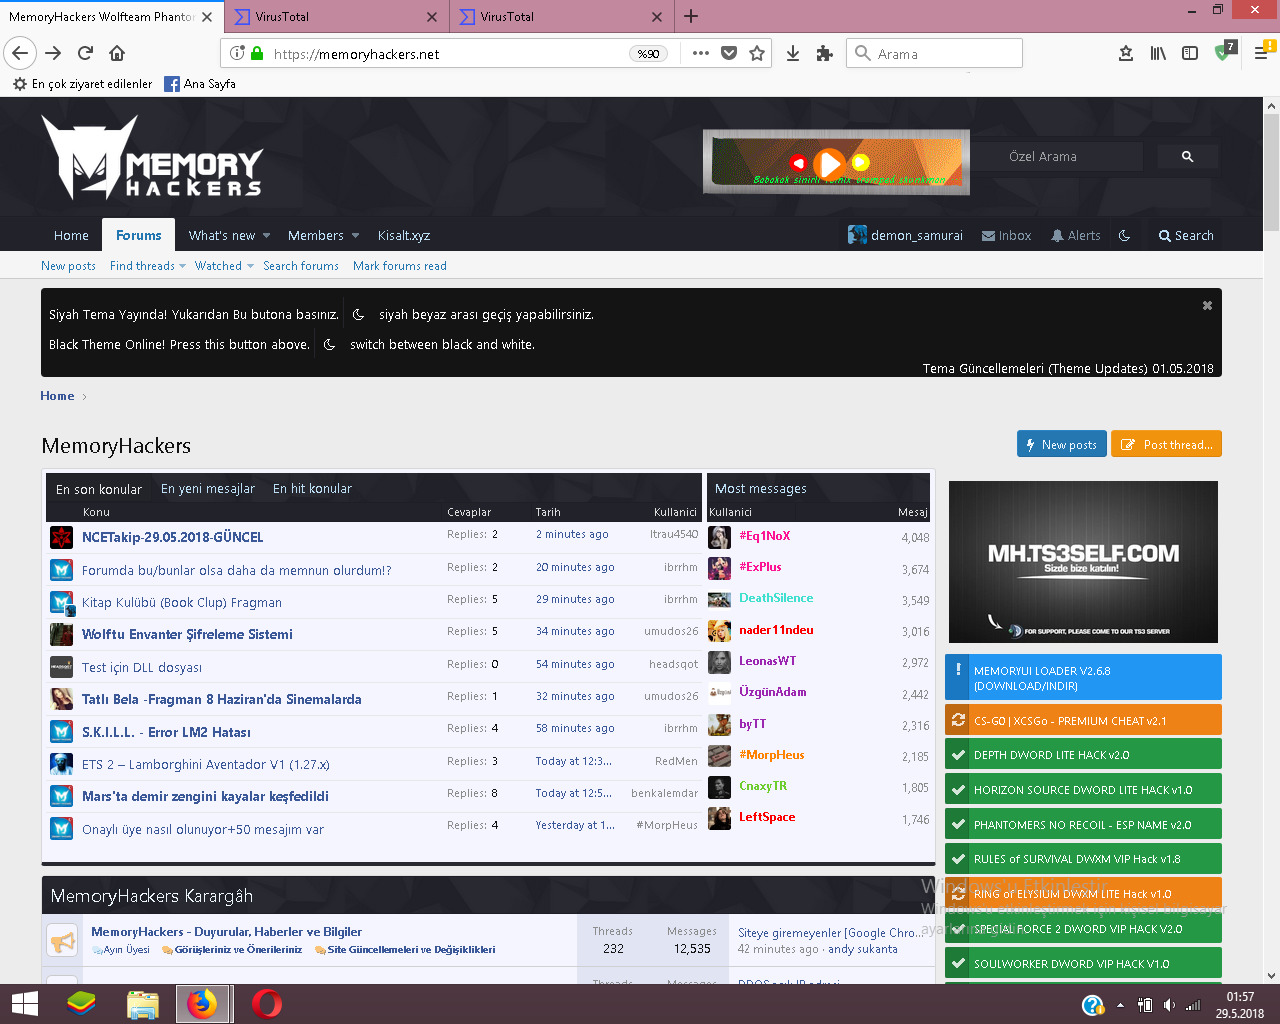
Task: Select the En son konular tab
Action: 99,489
